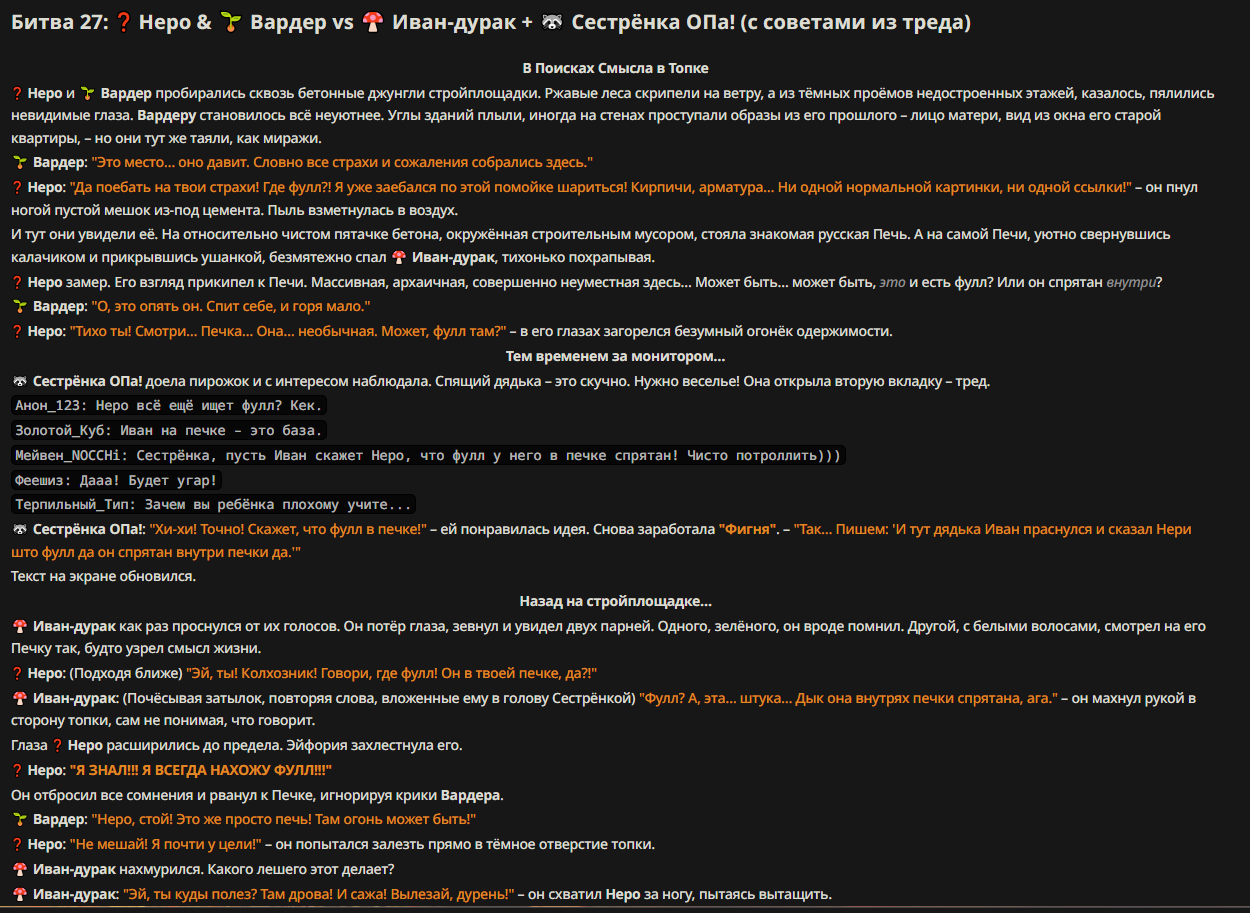Click the orange quote 'Я ЗНАЛ!!! Я ВСЕГДА НАХОЖУ ФУЛЛ!!!'
Screen dimensions: 1250x913
[200, 771]
